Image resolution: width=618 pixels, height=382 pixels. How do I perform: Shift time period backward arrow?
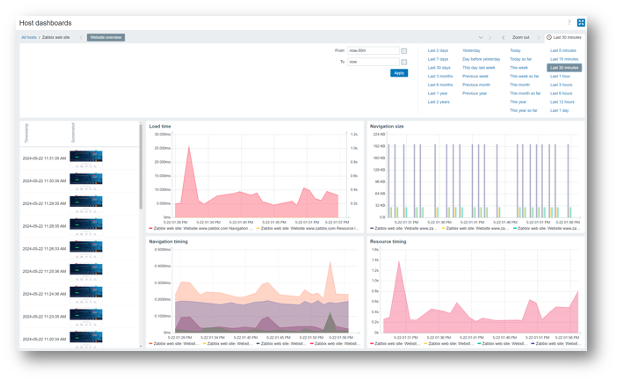[503, 37]
